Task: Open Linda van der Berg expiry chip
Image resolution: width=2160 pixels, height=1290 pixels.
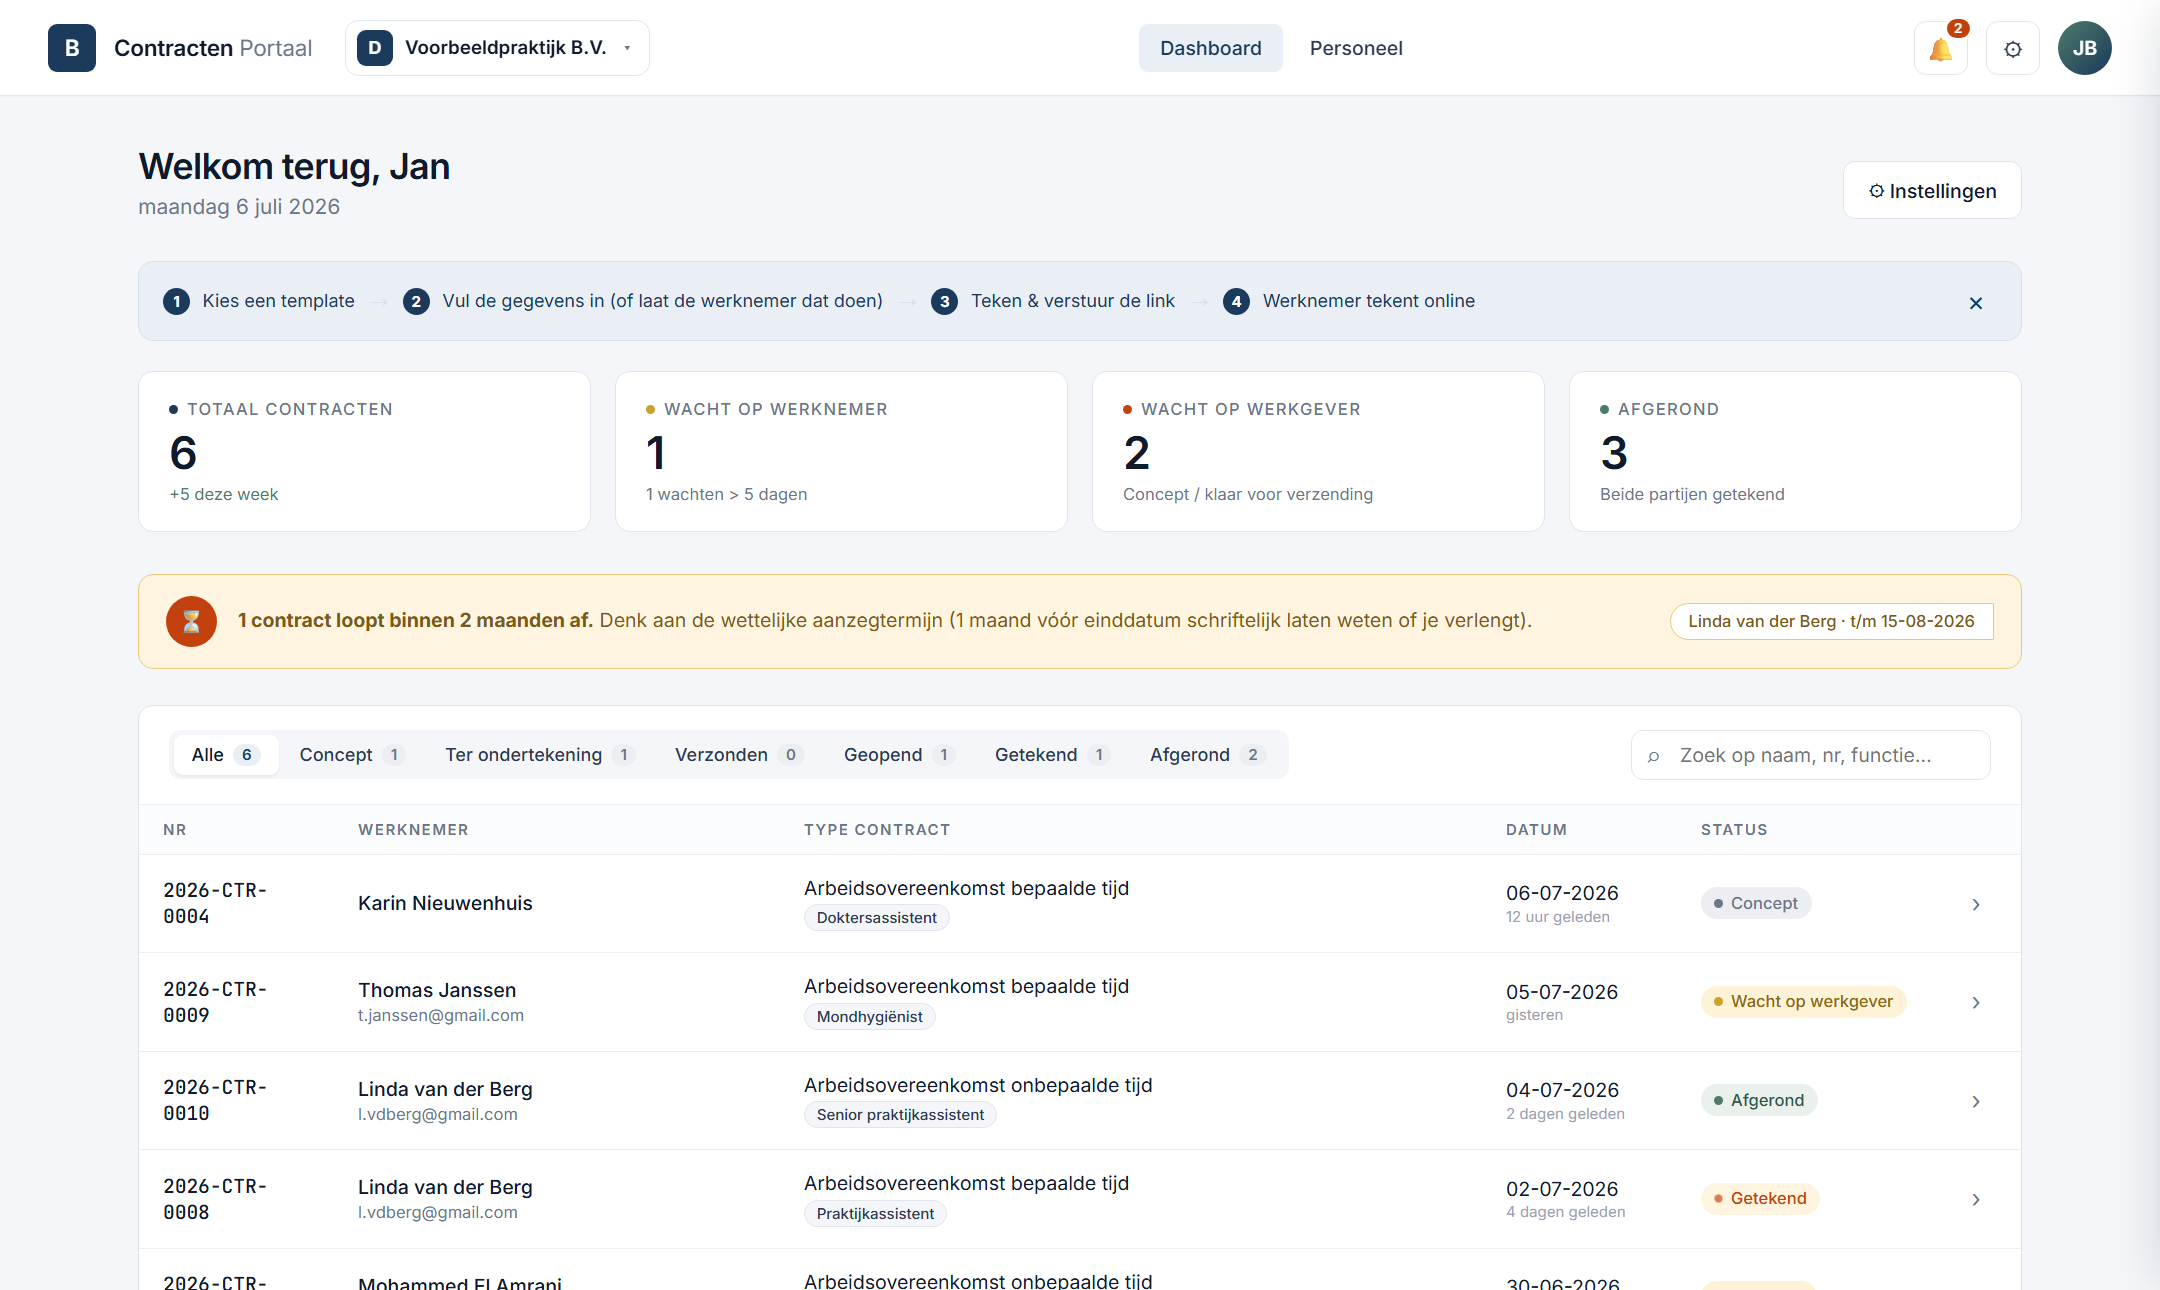Action: (x=1831, y=621)
